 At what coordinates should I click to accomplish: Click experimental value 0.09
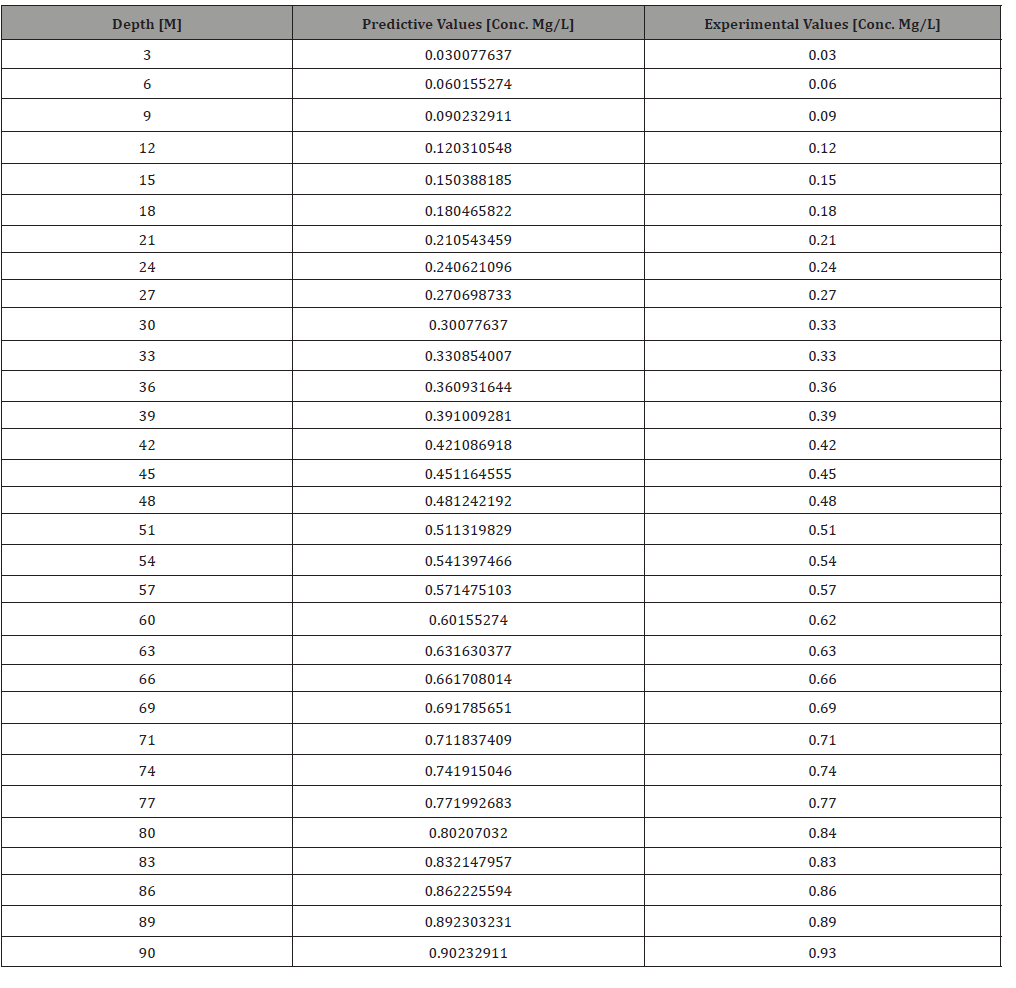click(822, 116)
